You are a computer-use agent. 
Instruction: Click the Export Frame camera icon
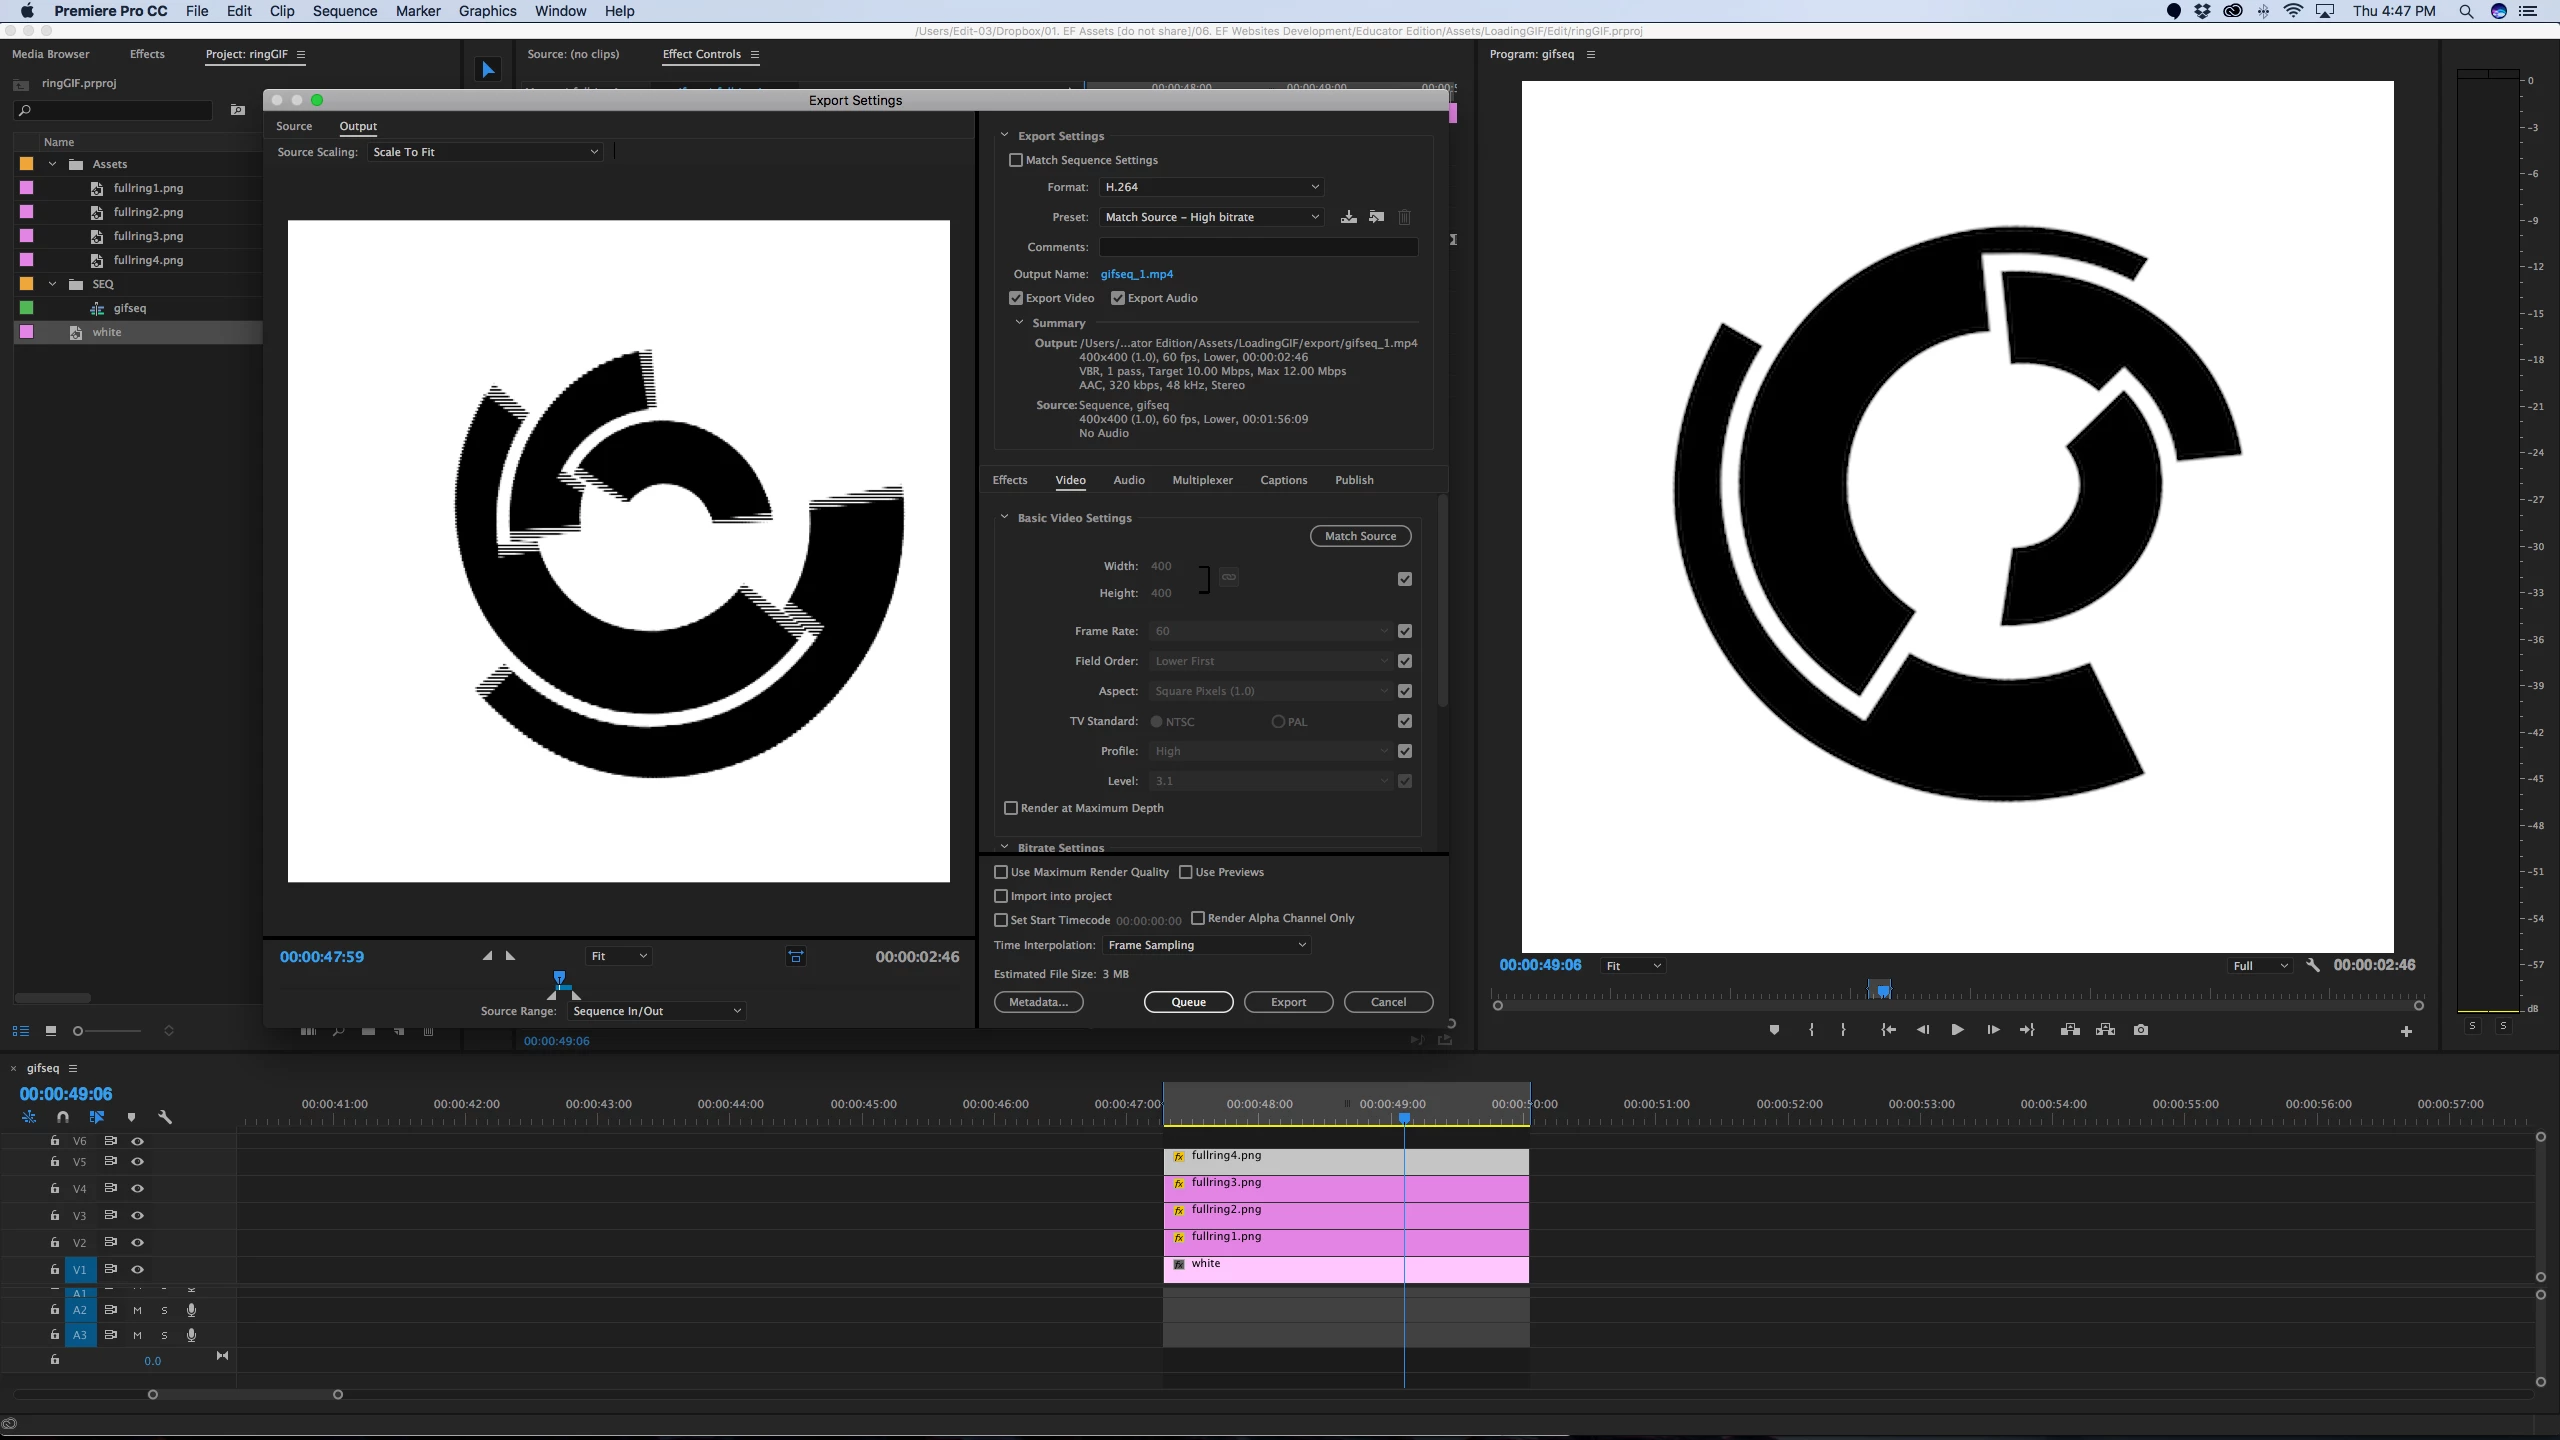point(2141,1030)
